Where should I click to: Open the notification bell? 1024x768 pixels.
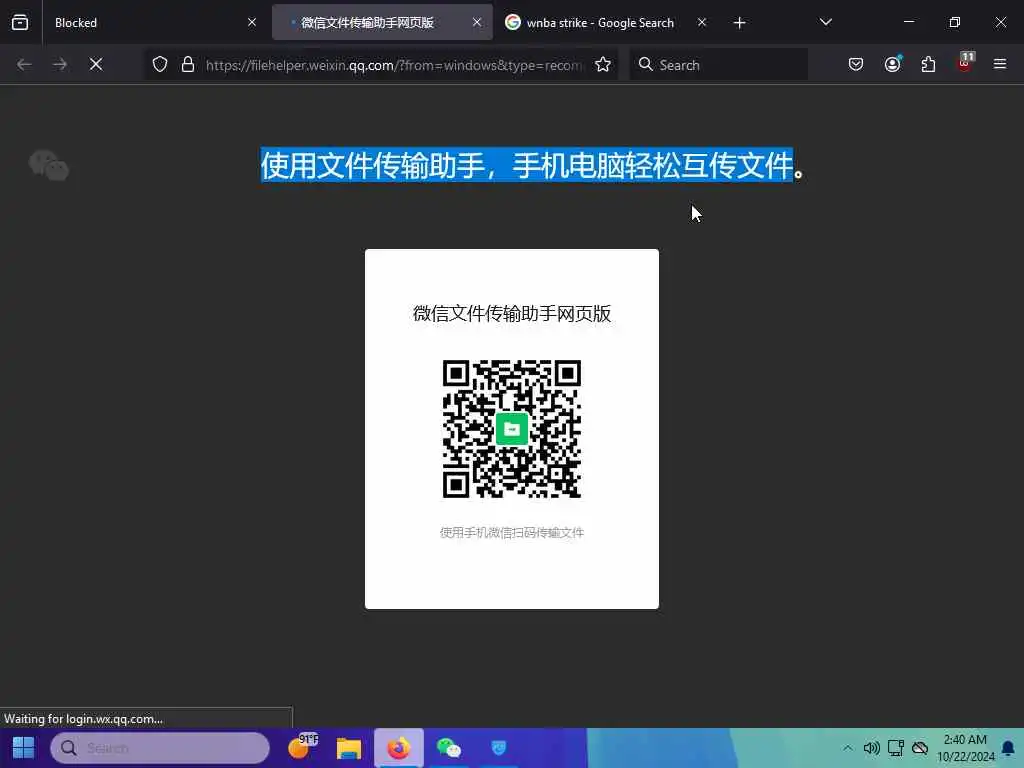pos(1008,748)
